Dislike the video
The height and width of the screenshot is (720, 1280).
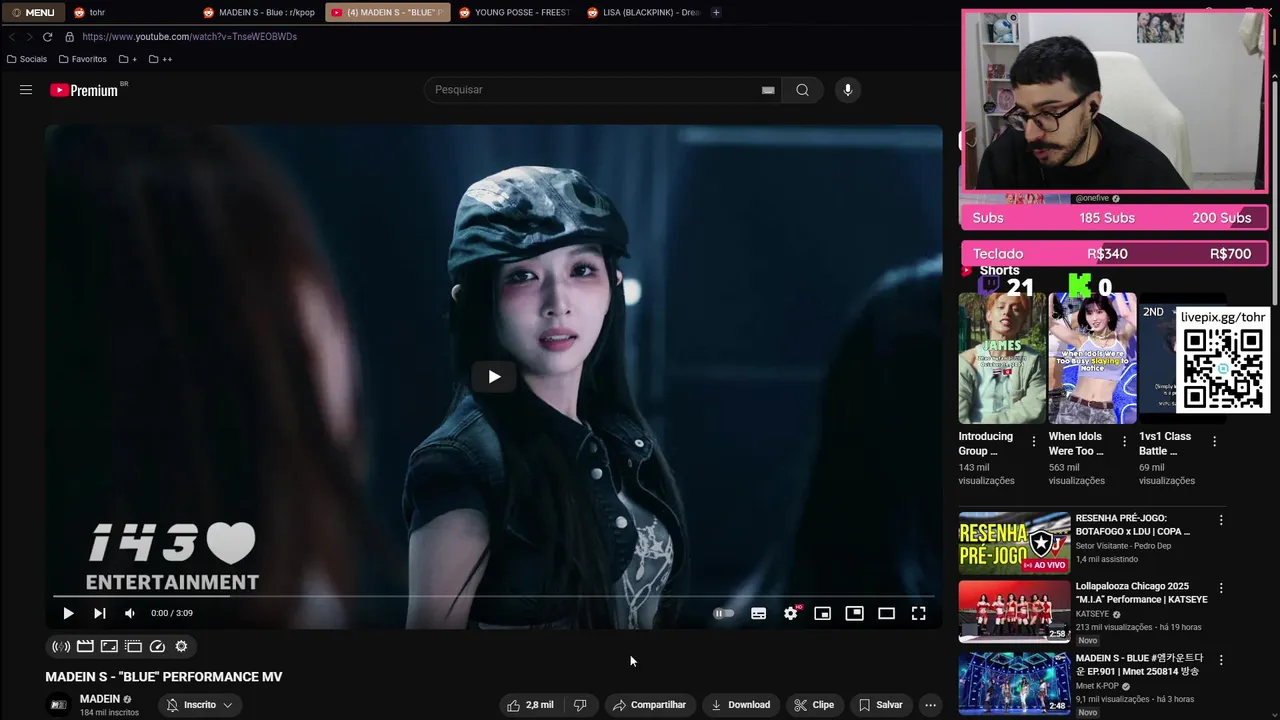tap(580, 705)
